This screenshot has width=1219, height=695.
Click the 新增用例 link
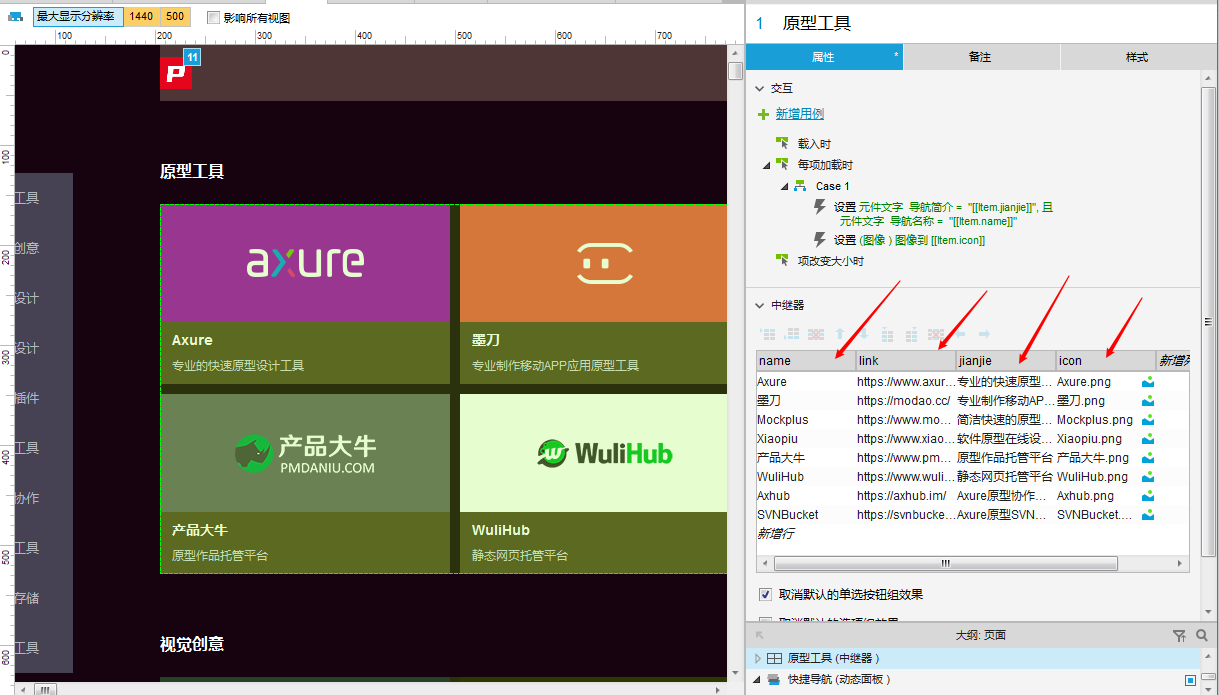coord(800,114)
